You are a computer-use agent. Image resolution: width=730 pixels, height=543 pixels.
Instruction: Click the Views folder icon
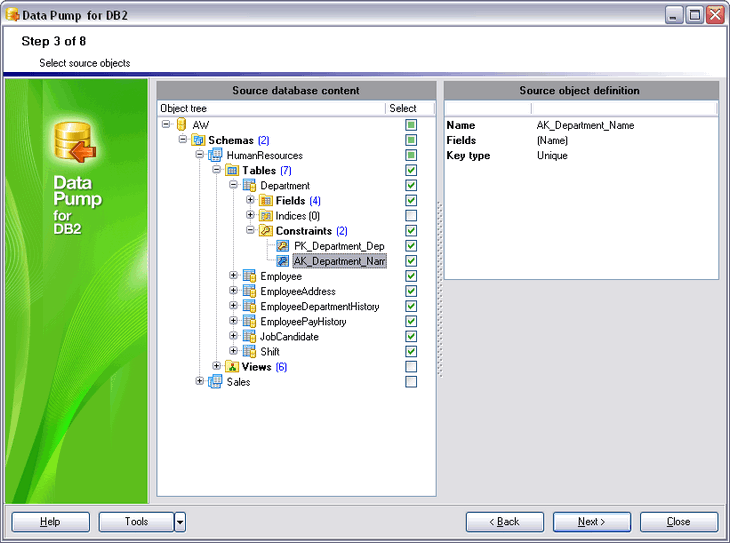pyautogui.click(x=232, y=367)
